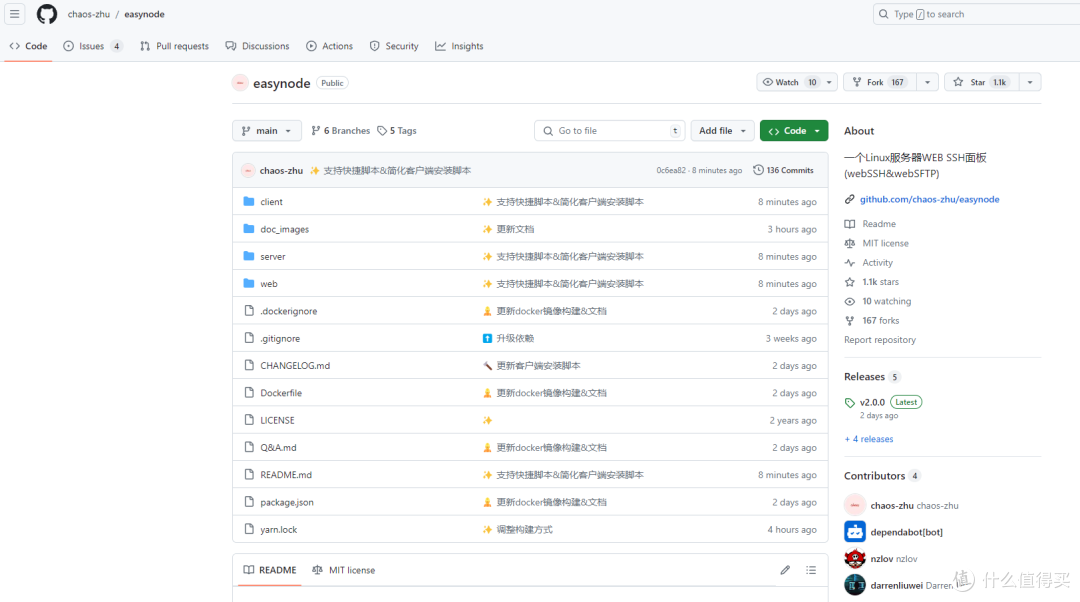Star the easynode repository

pos(969,82)
